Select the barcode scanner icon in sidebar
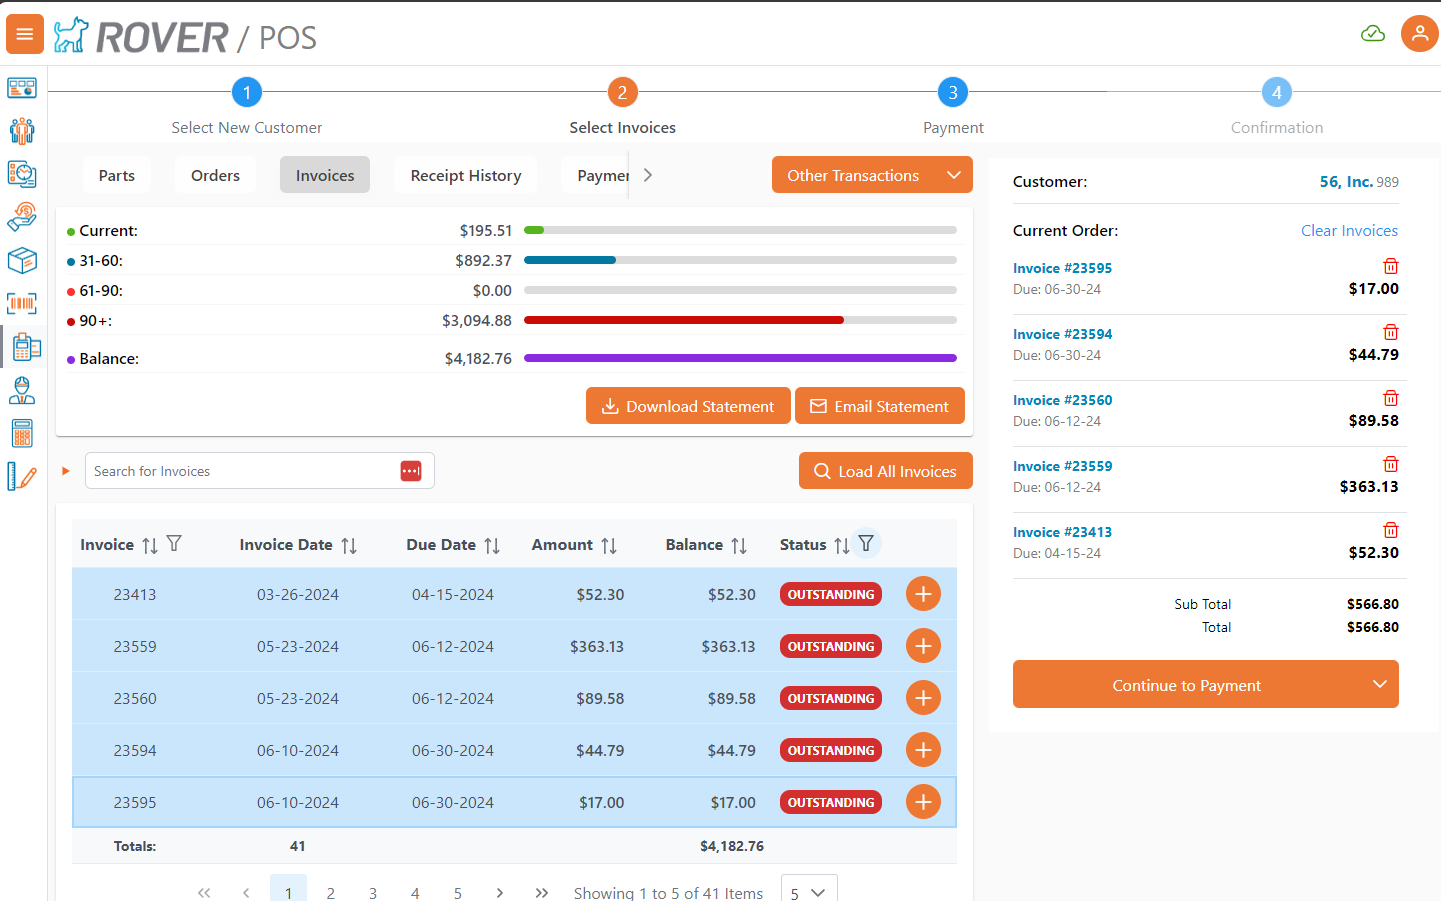1441x901 pixels. pos(22,303)
